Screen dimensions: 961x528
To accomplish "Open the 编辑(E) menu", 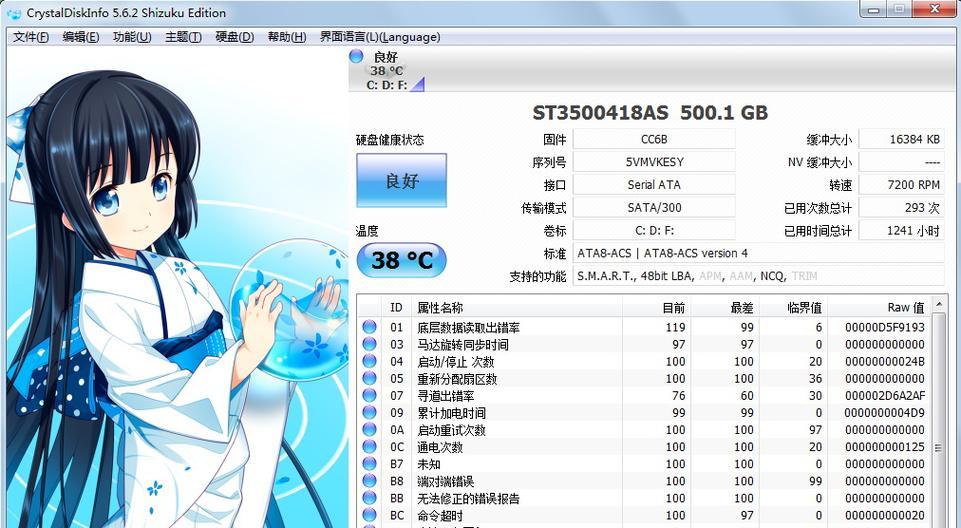I will pos(80,37).
